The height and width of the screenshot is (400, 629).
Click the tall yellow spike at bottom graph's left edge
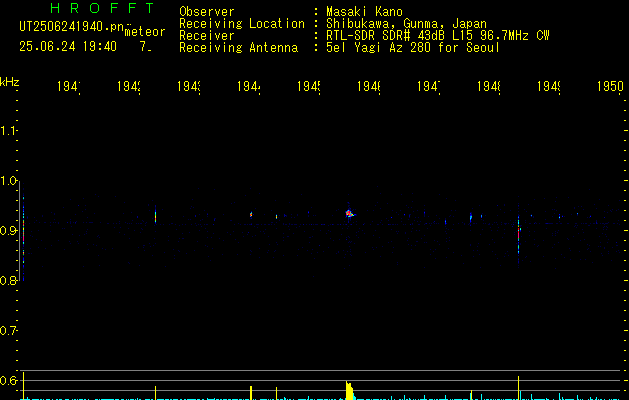click(x=23, y=386)
